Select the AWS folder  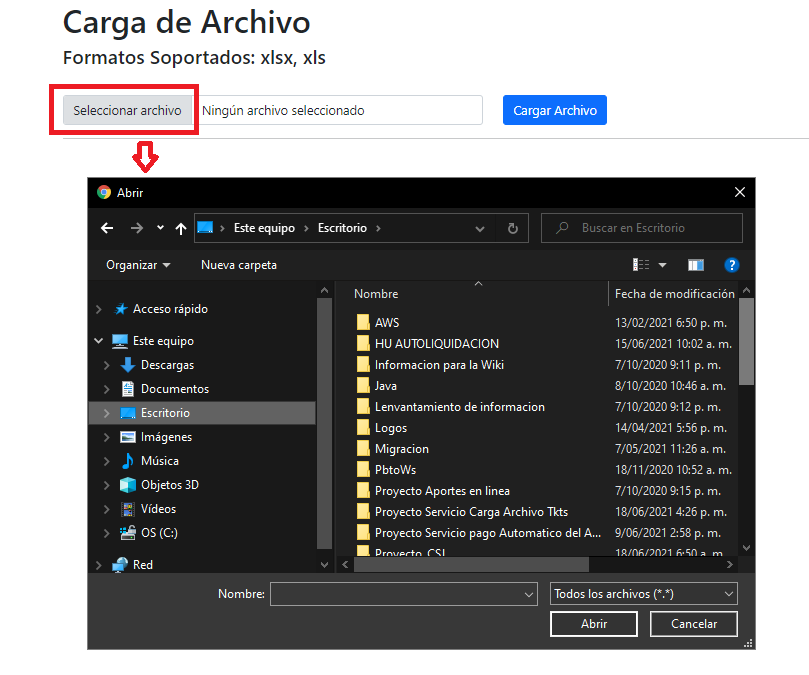386,323
